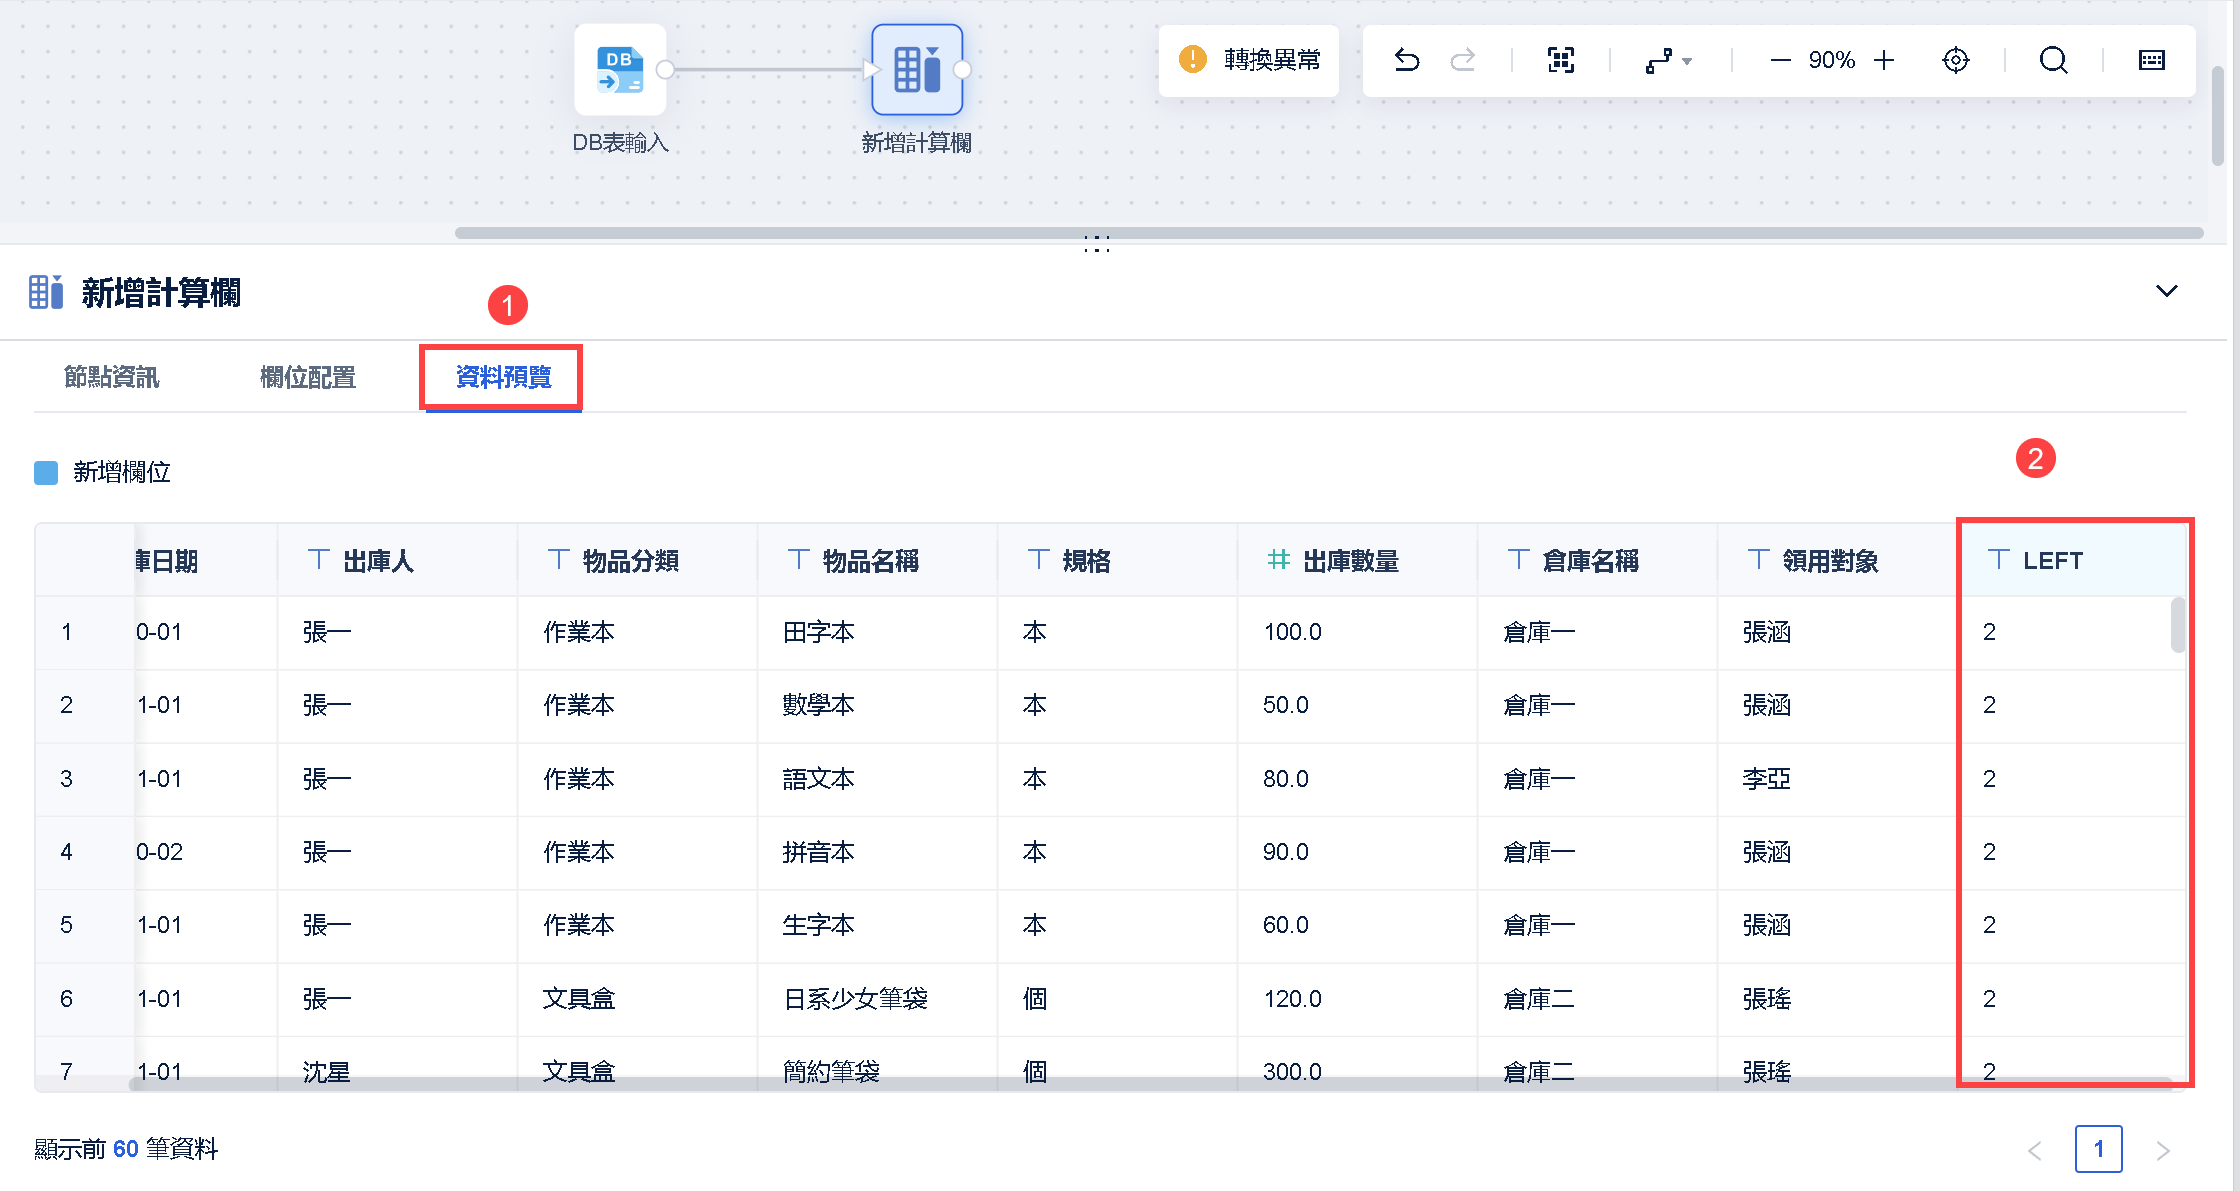Click page number 1 button
2240x1191 pixels.
point(2098,1149)
